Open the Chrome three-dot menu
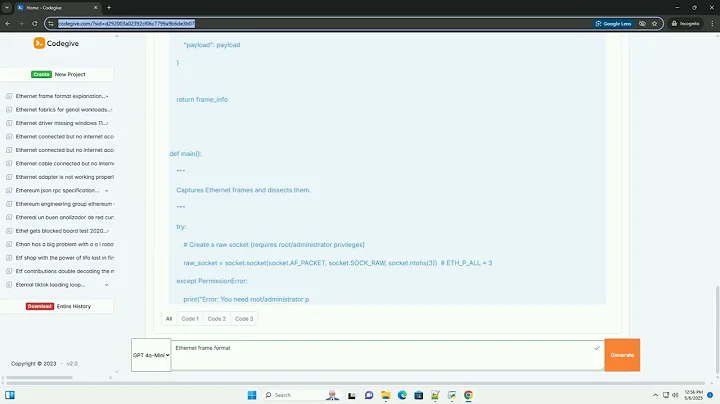The width and height of the screenshot is (720, 404). (x=712, y=23)
